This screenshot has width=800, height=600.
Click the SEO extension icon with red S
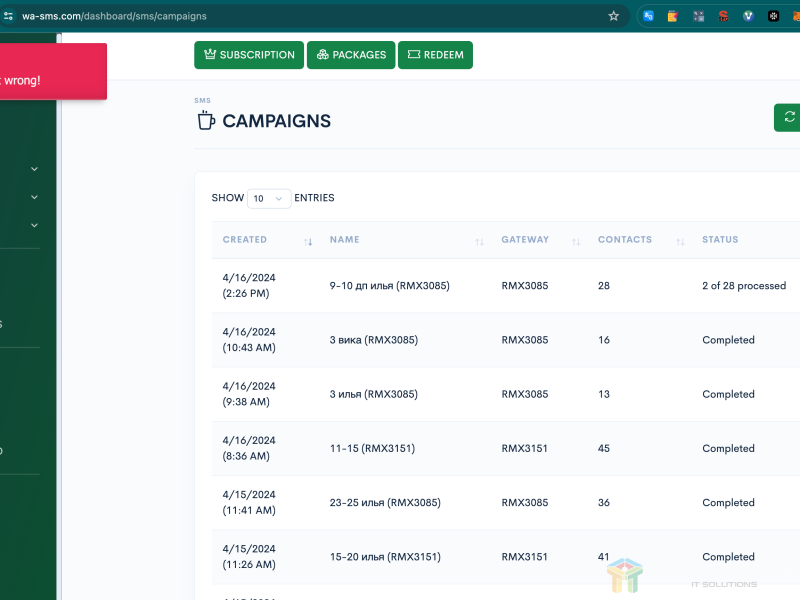(x=723, y=16)
